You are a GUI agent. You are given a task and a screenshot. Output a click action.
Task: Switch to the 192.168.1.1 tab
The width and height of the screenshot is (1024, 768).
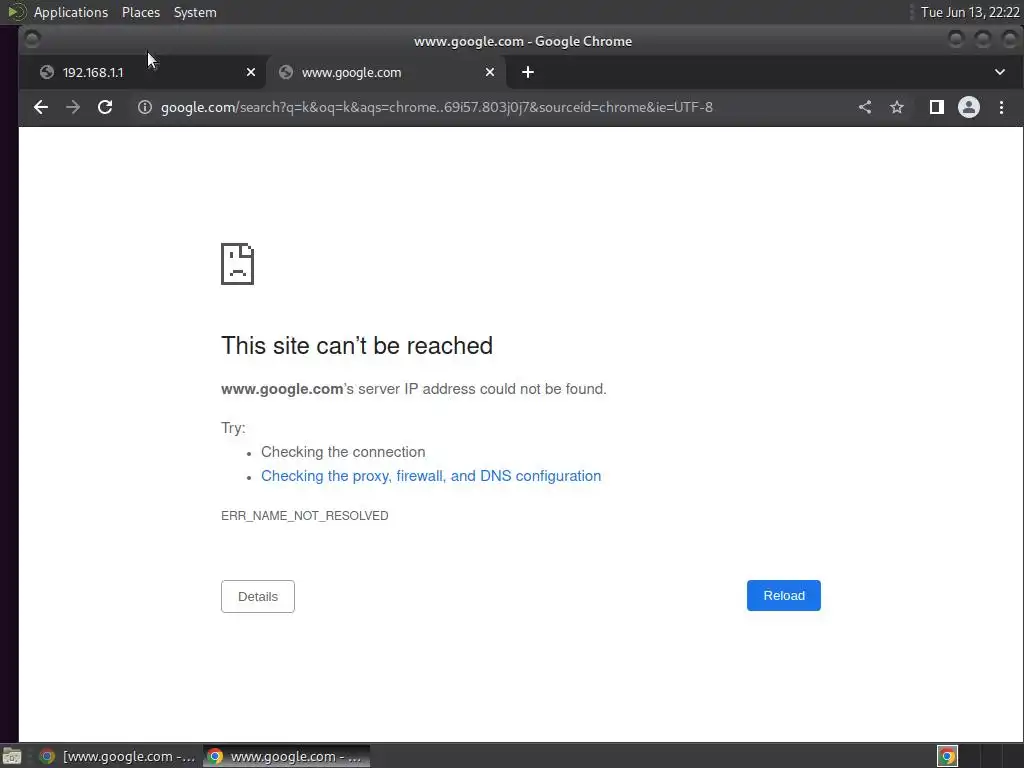[144, 72]
